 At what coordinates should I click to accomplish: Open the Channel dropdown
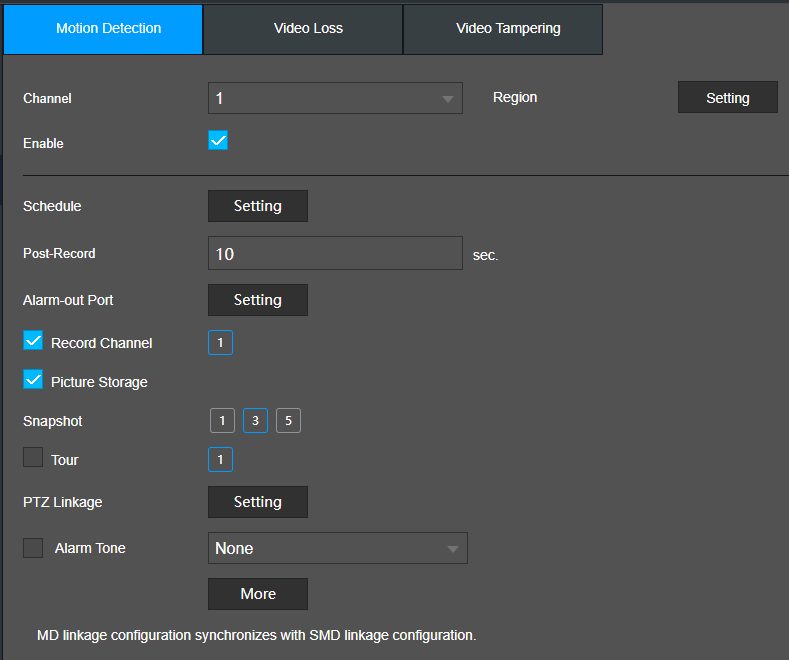(x=335, y=98)
